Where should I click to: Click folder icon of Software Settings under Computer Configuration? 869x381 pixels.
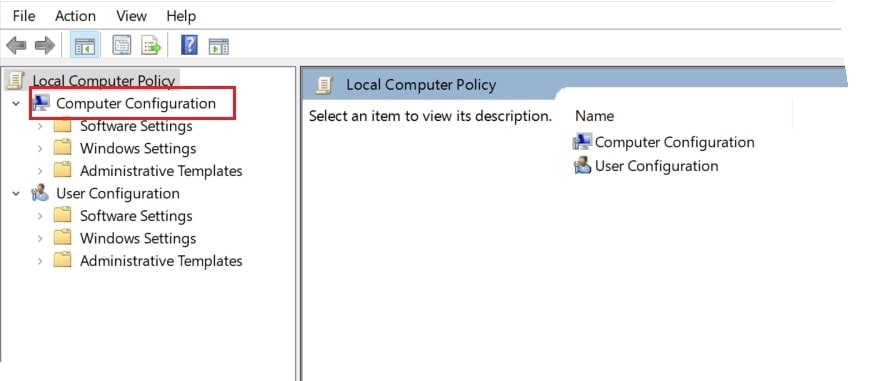(63, 126)
